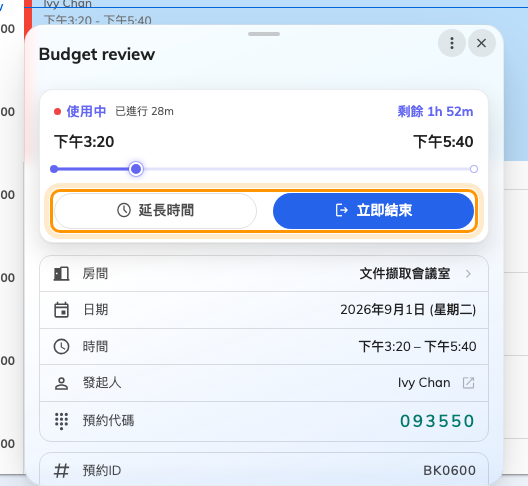Click the 已進行 28m elapsed text
Viewport: 528px width, 486px height.
pyautogui.click(x=144, y=111)
